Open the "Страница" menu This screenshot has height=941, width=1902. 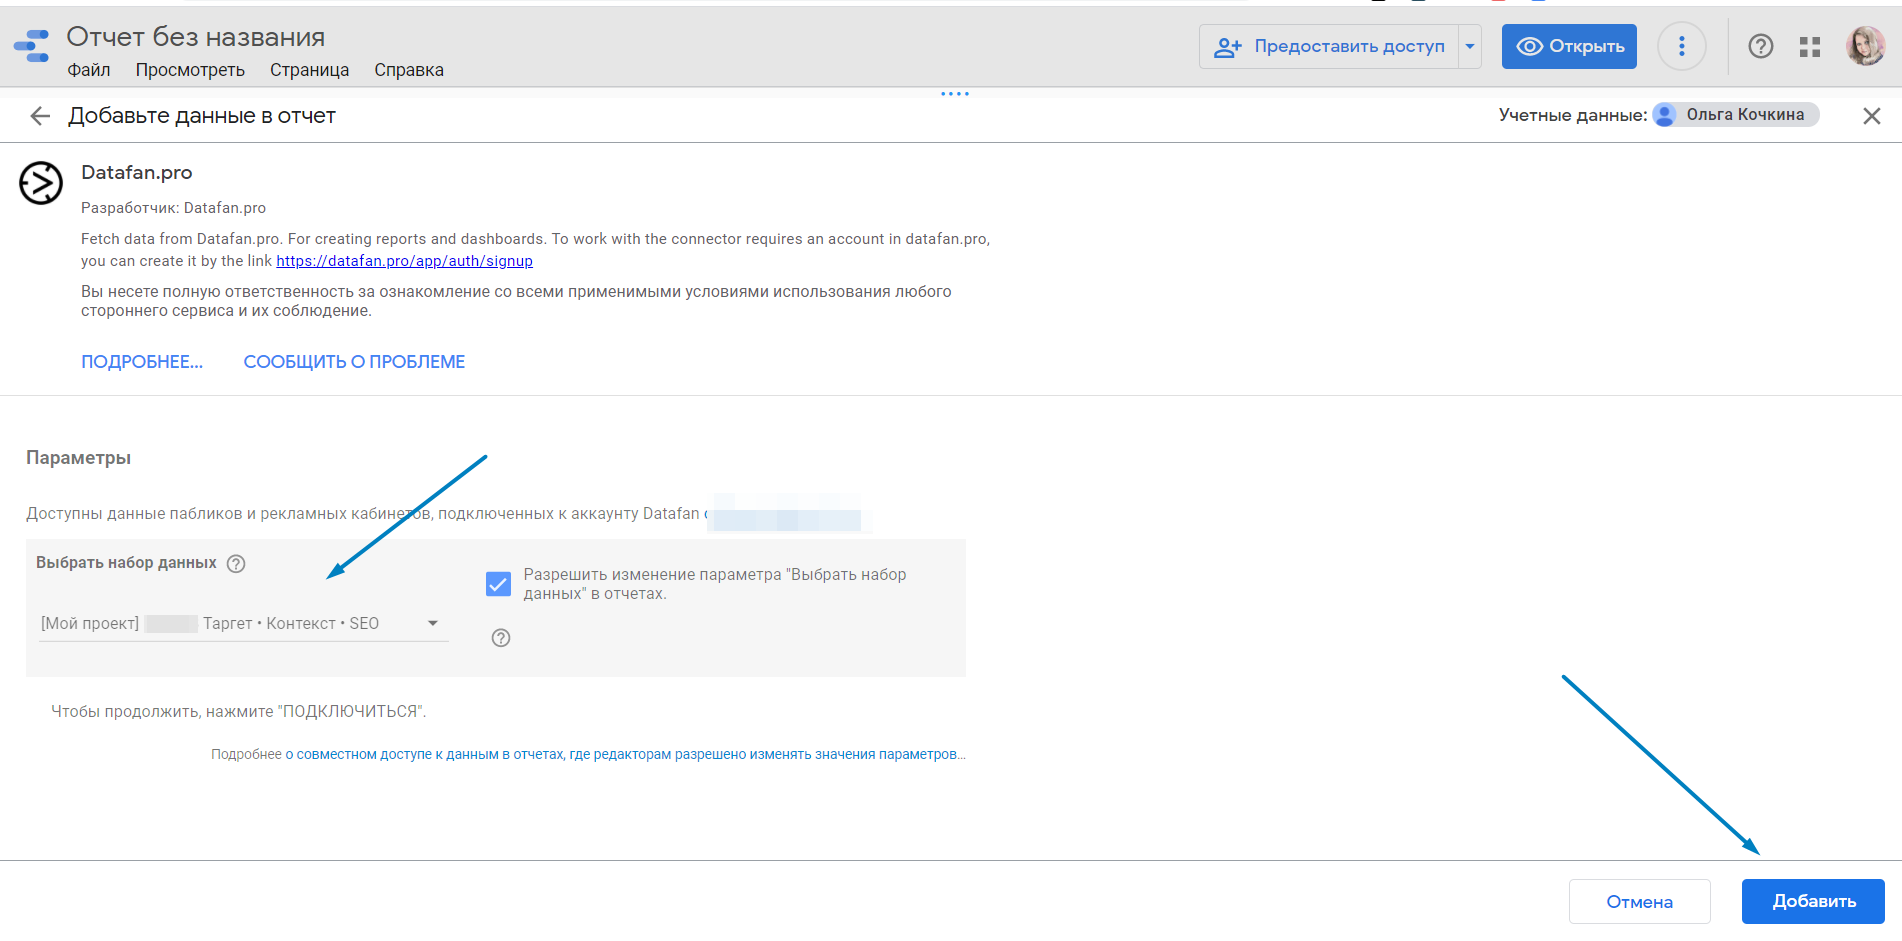[309, 70]
